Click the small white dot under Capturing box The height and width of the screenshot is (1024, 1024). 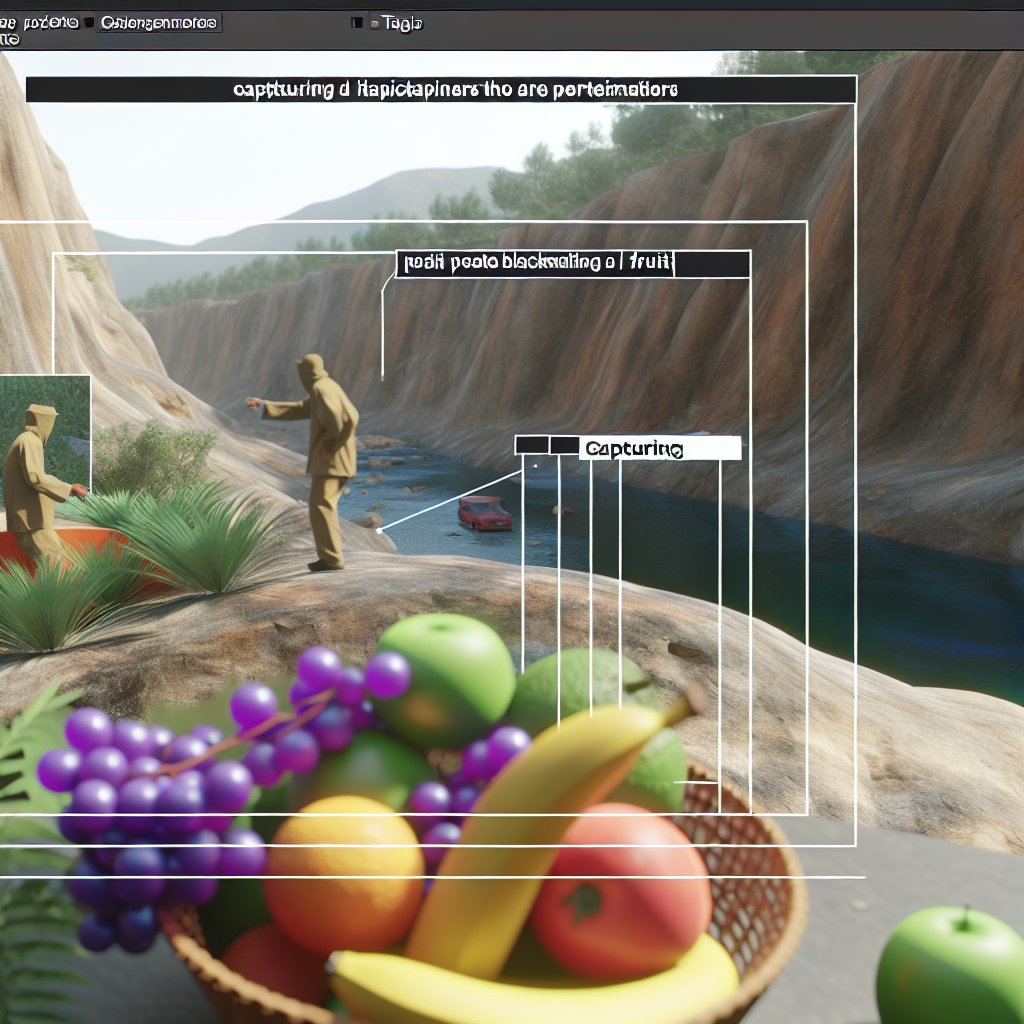535,465
